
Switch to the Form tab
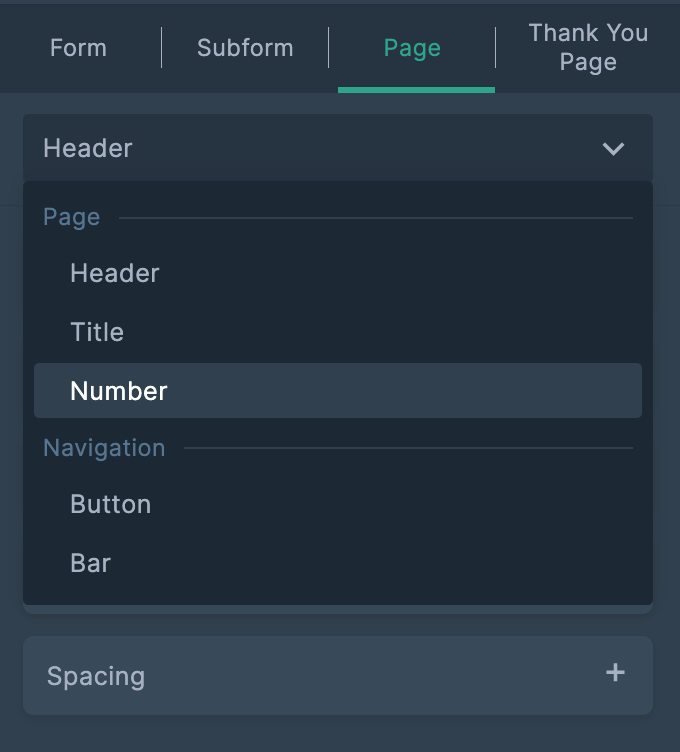[78, 48]
